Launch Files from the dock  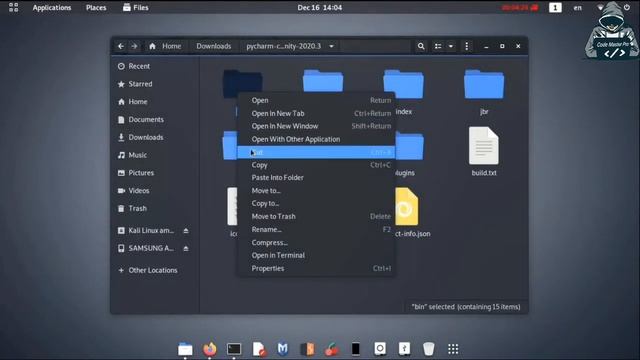point(185,349)
